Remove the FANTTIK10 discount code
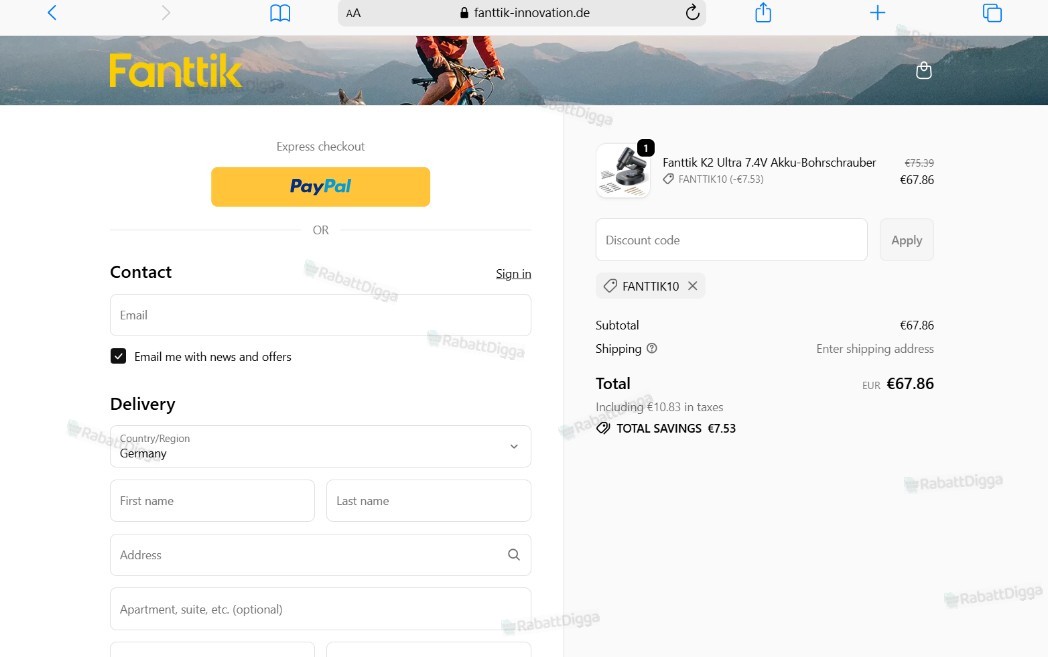 692,285
